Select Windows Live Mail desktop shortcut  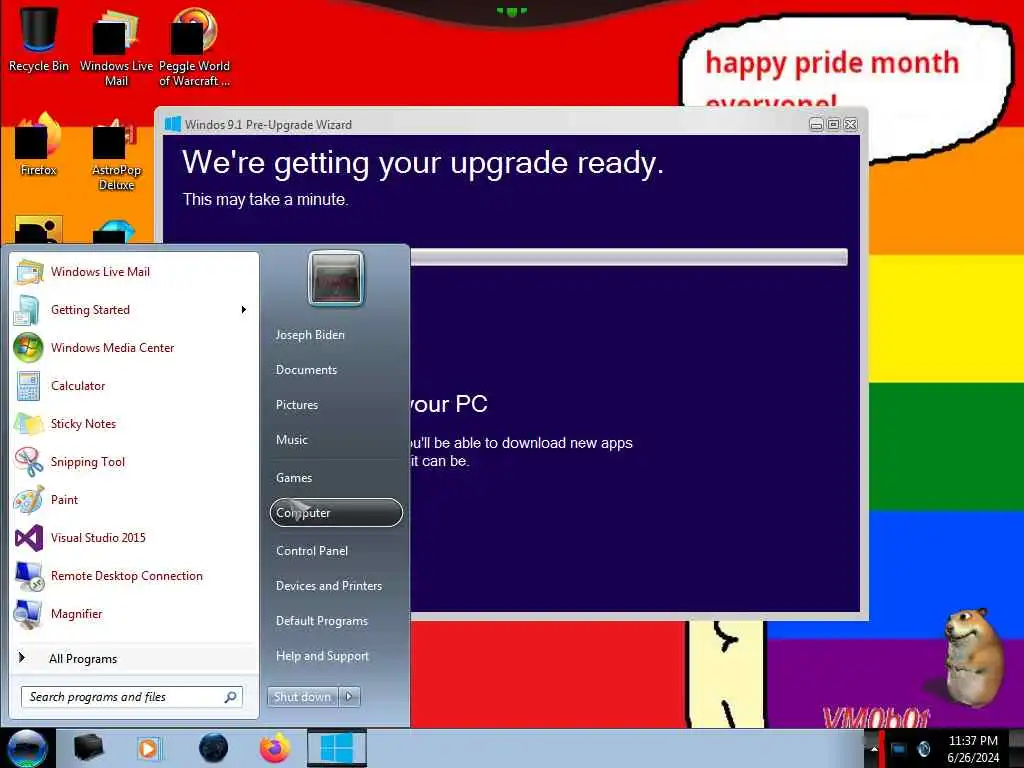click(116, 49)
